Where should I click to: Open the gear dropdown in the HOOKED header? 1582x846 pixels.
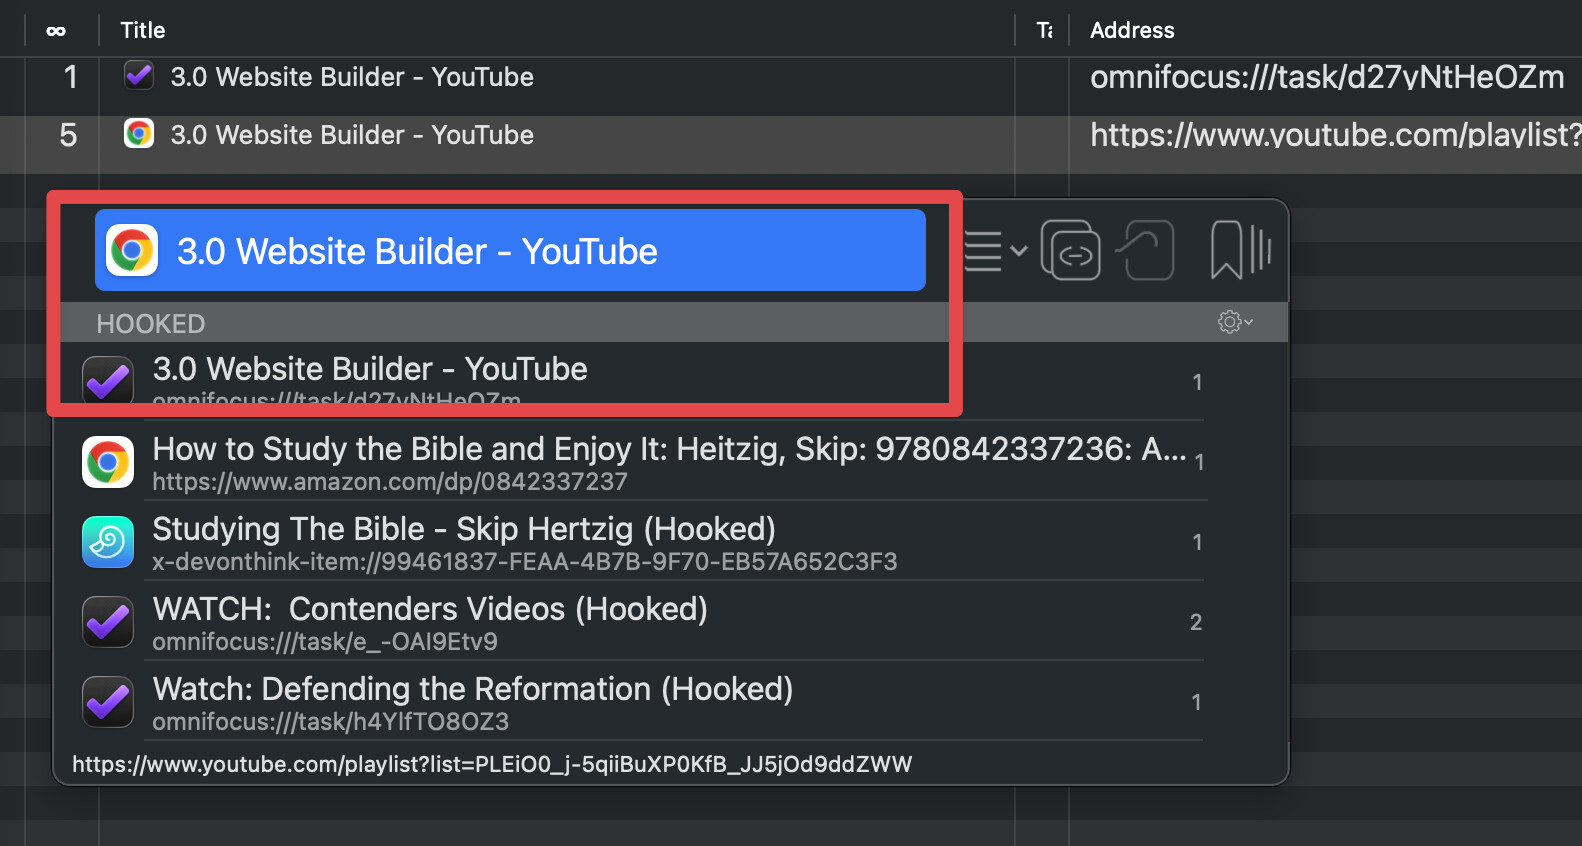(x=1234, y=322)
